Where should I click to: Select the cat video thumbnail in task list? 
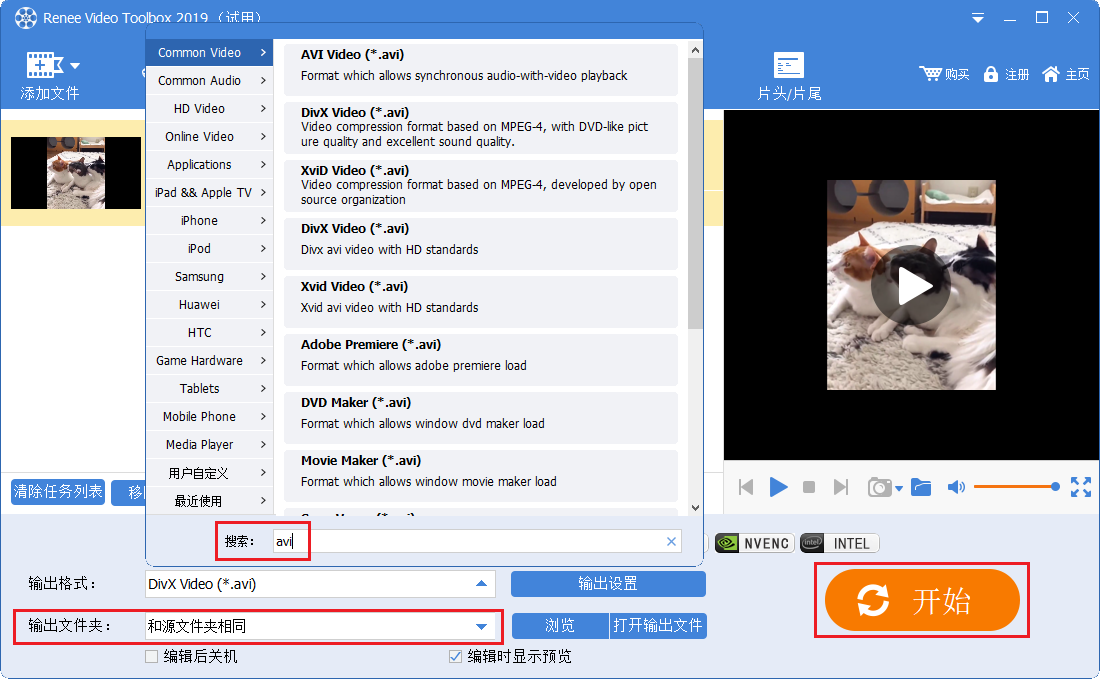click(x=76, y=173)
